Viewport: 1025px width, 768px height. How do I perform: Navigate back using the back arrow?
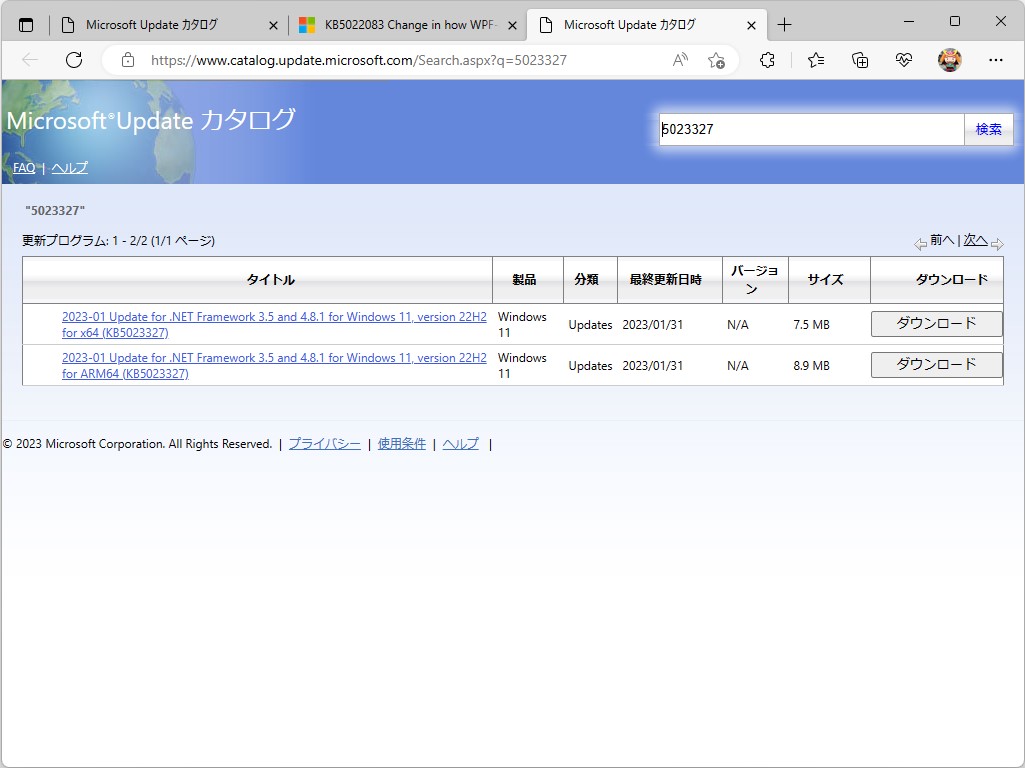31,60
